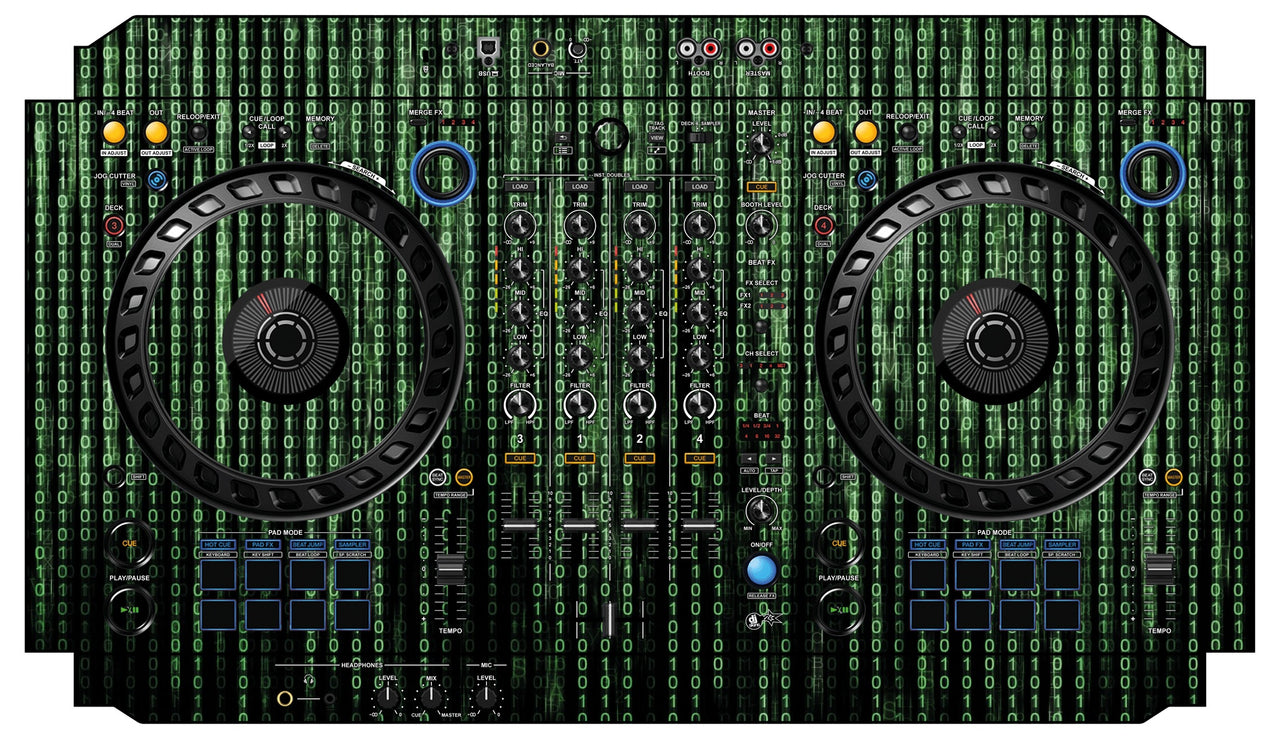Screen dimensions: 1280x739
Task: Click the central browse rotary selector
Action: (609, 134)
